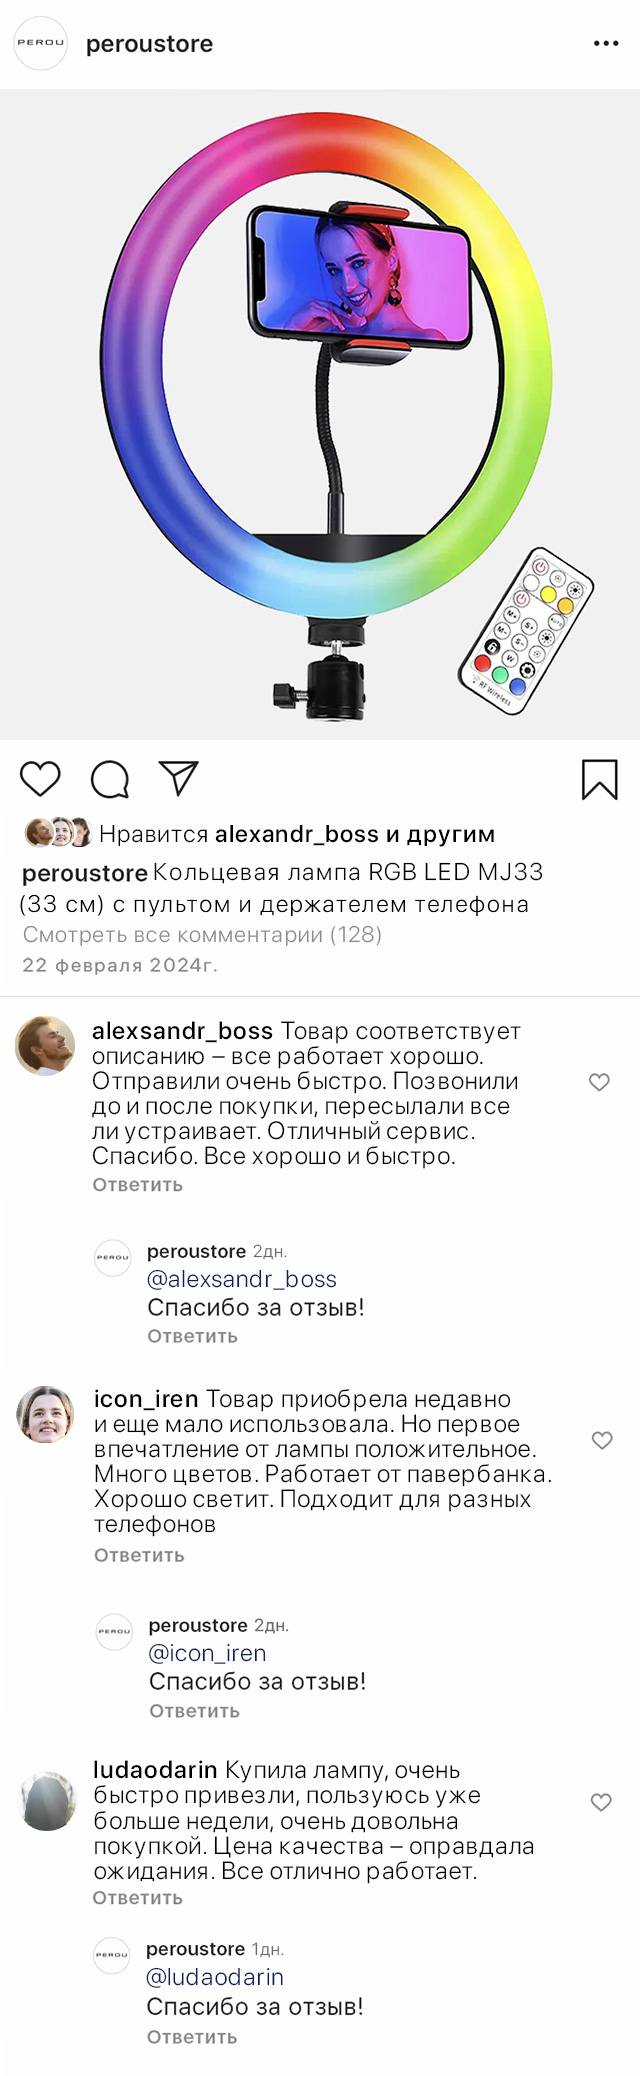Screen dimensions: 640x2076
Task: Open the three-dot post options menu
Action: coord(606,44)
